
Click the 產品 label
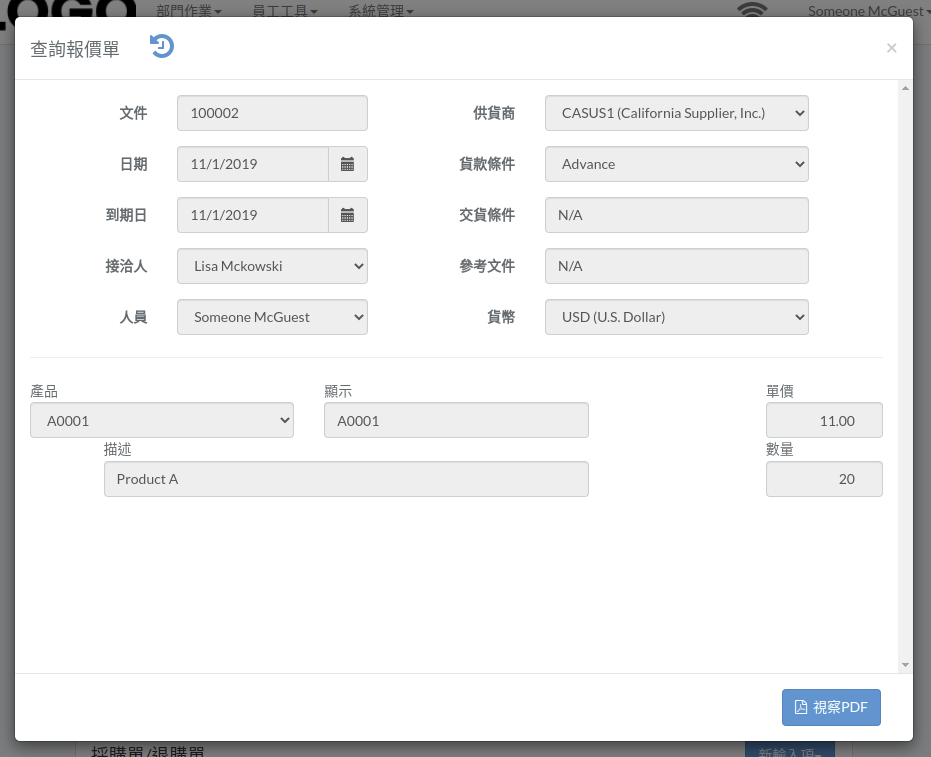44,391
